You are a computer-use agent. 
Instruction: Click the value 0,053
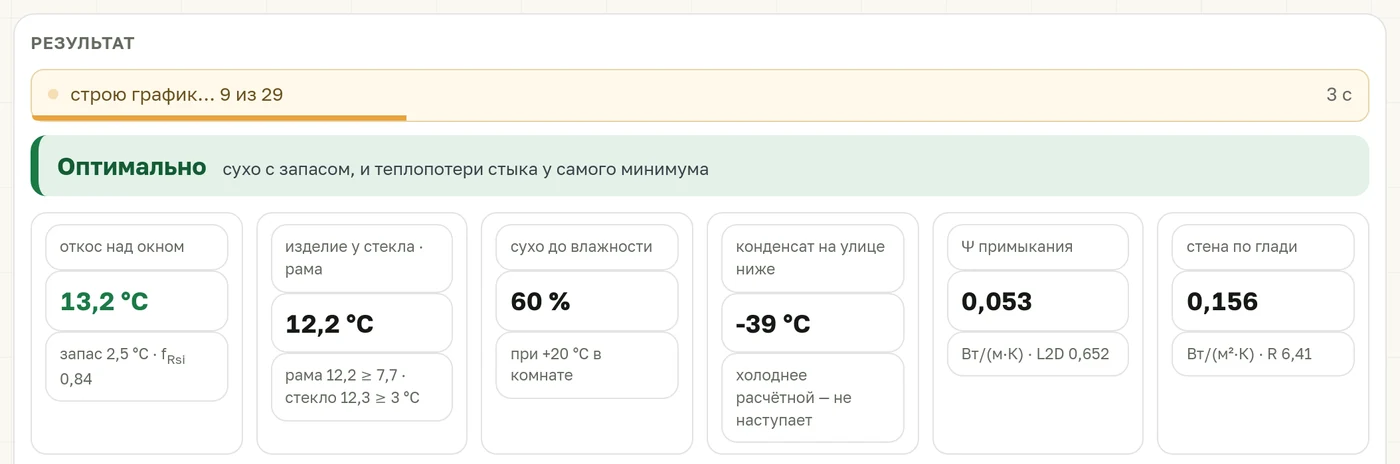point(997,301)
